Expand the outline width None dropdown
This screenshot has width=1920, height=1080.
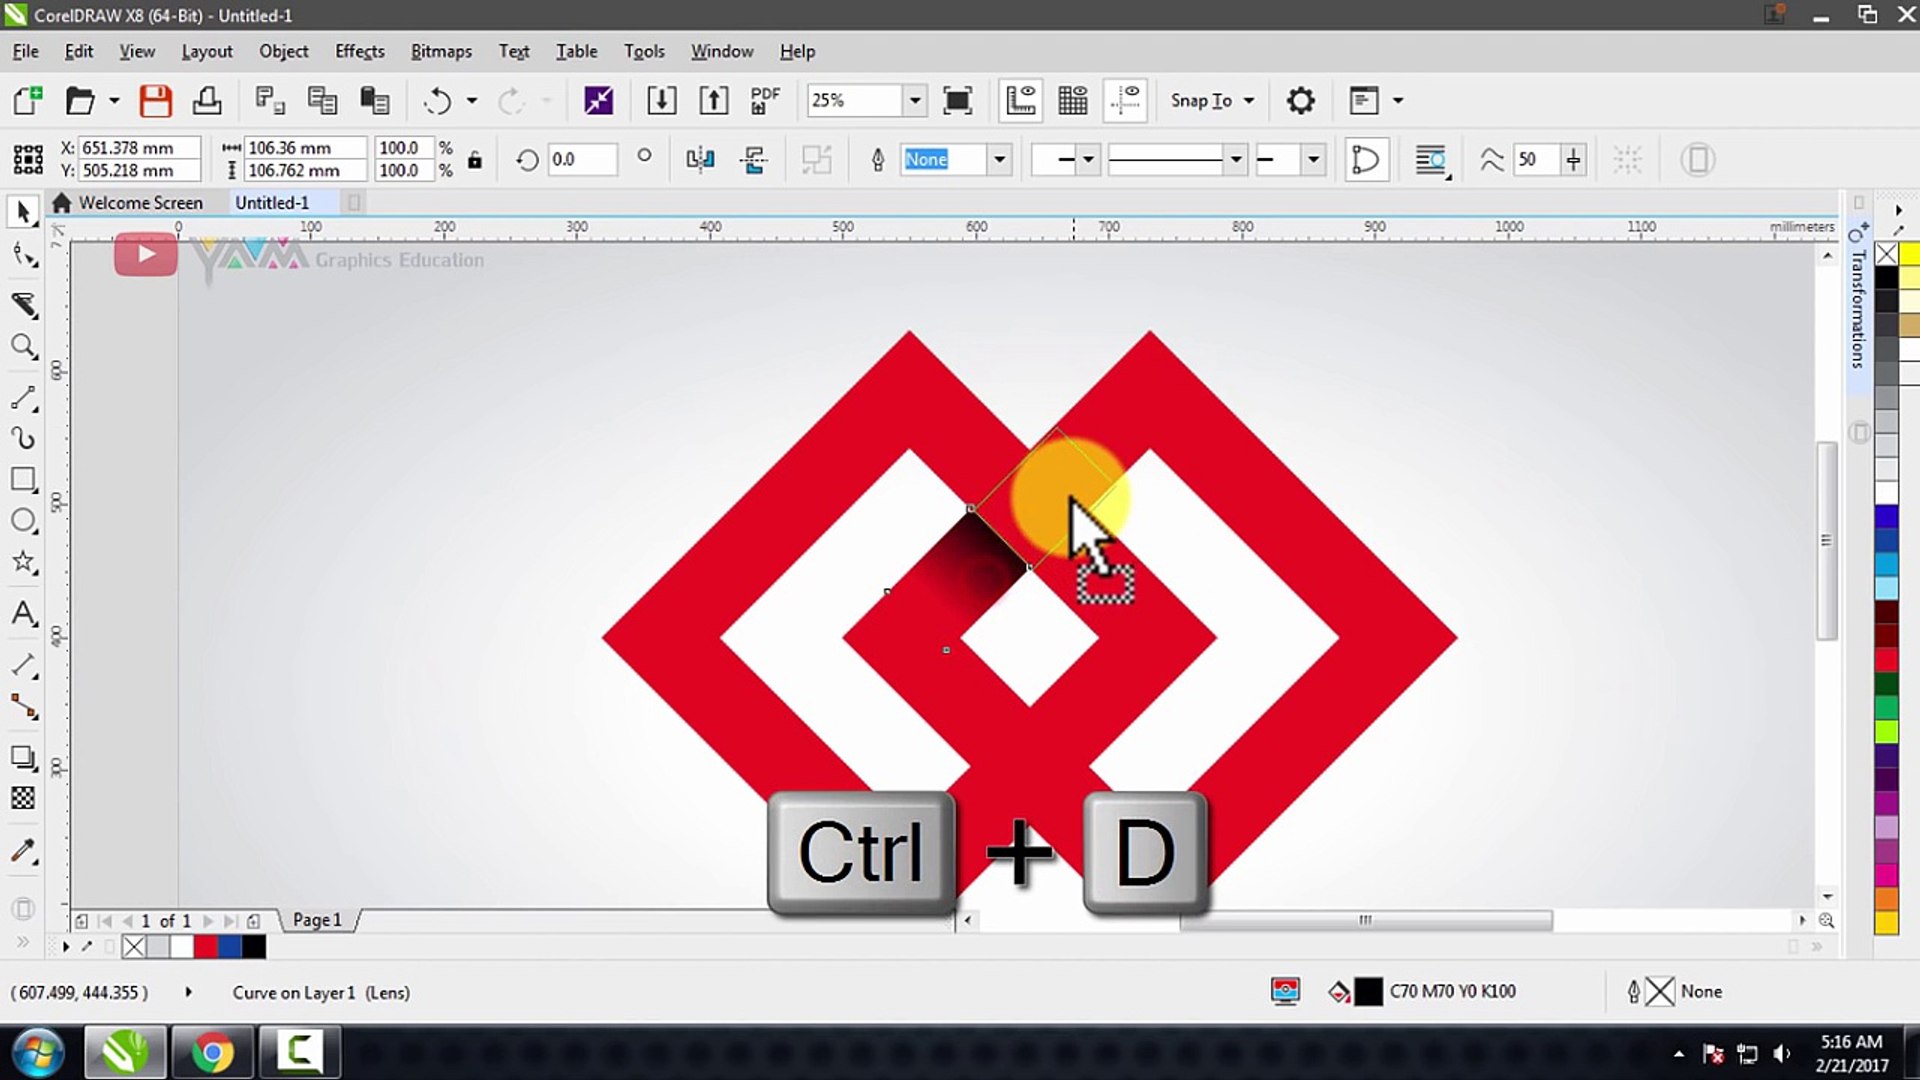point(998,160)
